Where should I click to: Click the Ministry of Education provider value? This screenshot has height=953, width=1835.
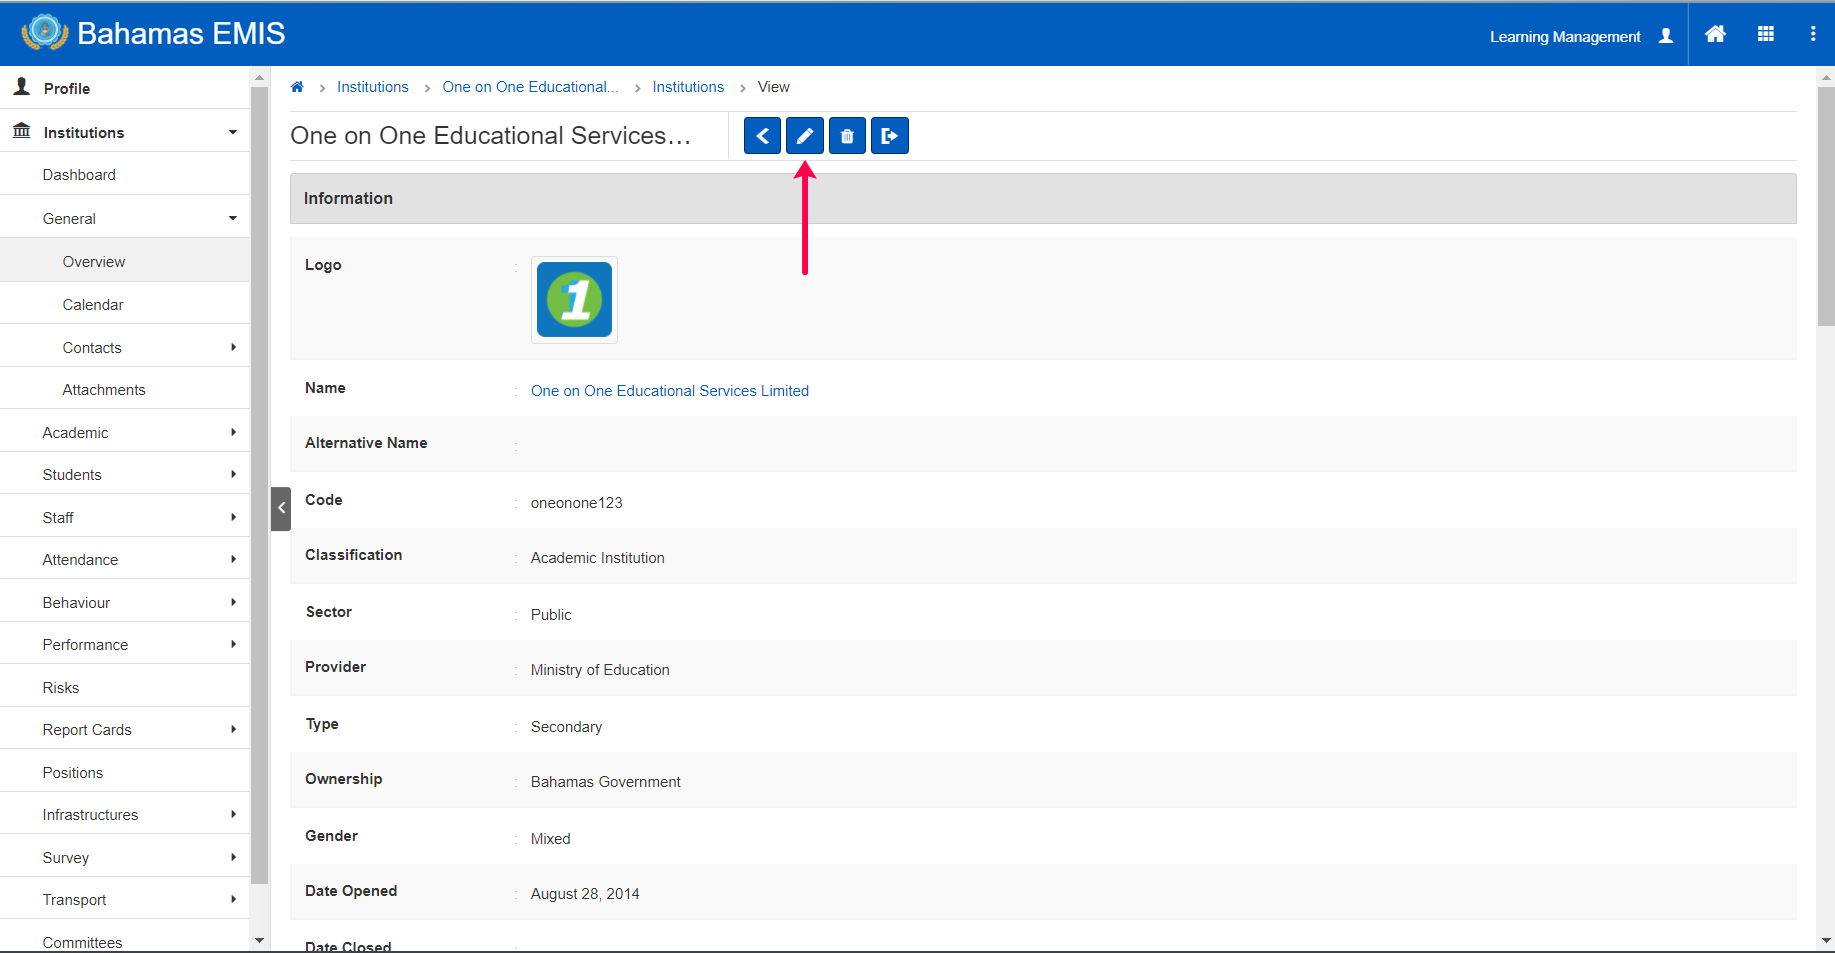600,670
